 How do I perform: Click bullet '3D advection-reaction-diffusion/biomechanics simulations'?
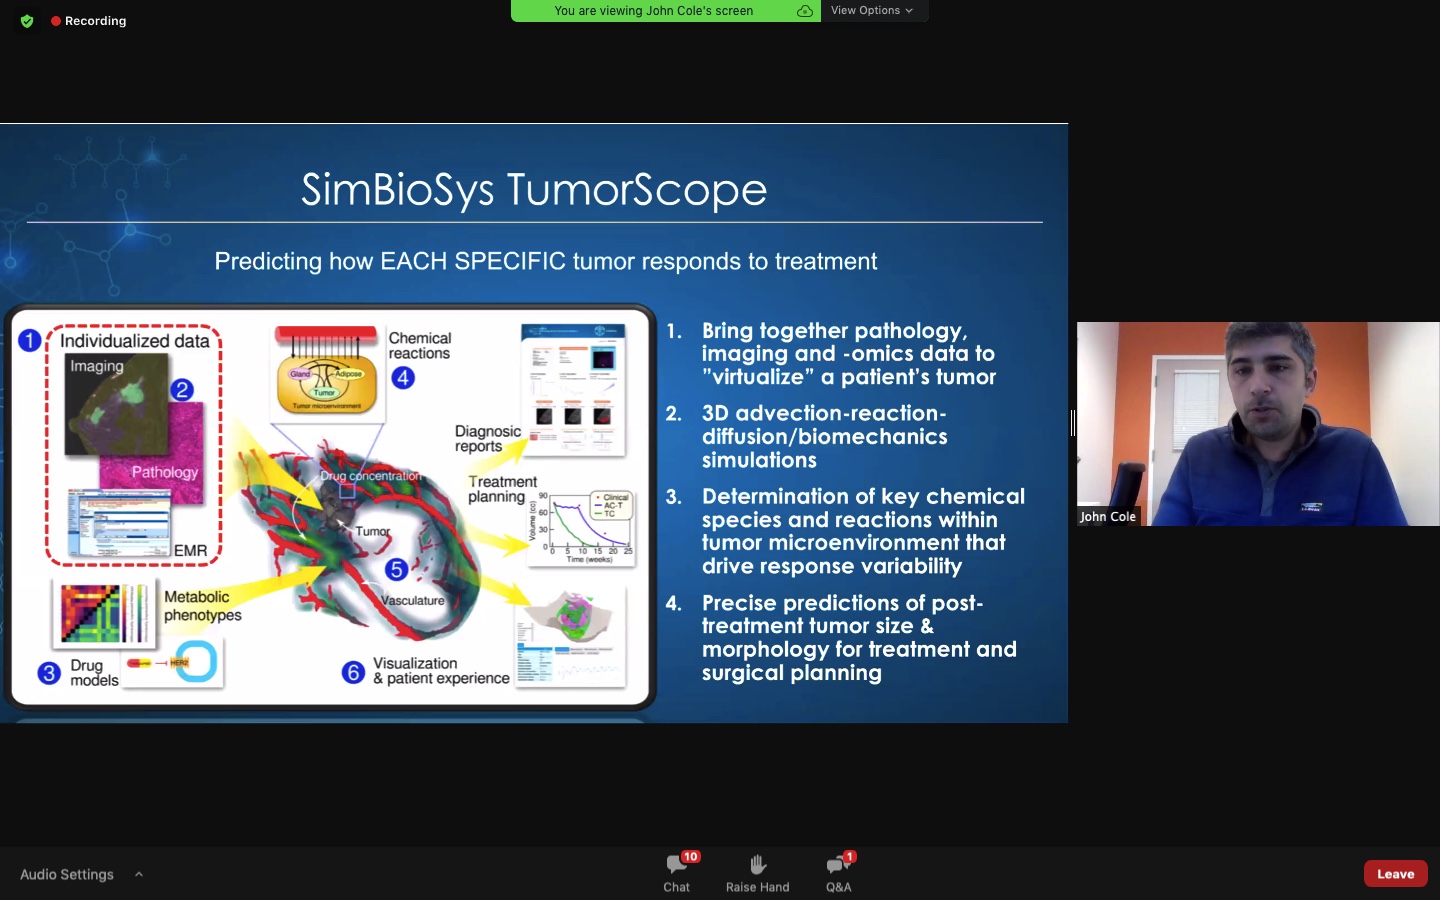pos(824,437)
